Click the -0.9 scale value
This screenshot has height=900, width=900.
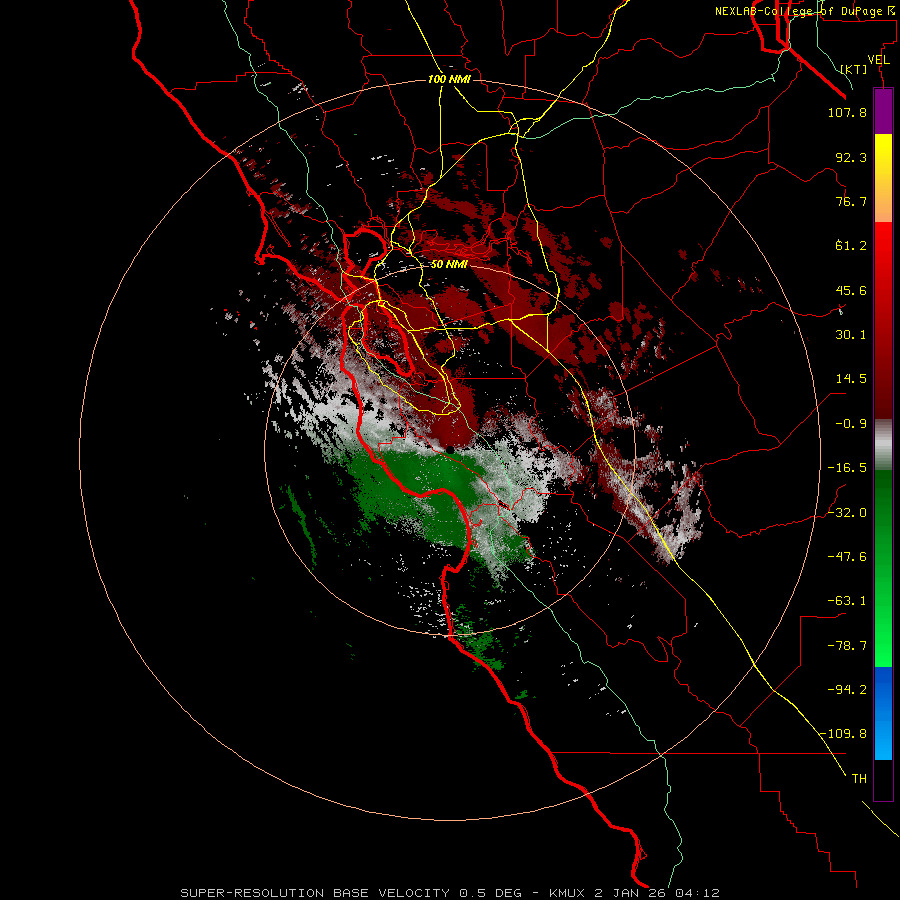(x=851, y=424)
